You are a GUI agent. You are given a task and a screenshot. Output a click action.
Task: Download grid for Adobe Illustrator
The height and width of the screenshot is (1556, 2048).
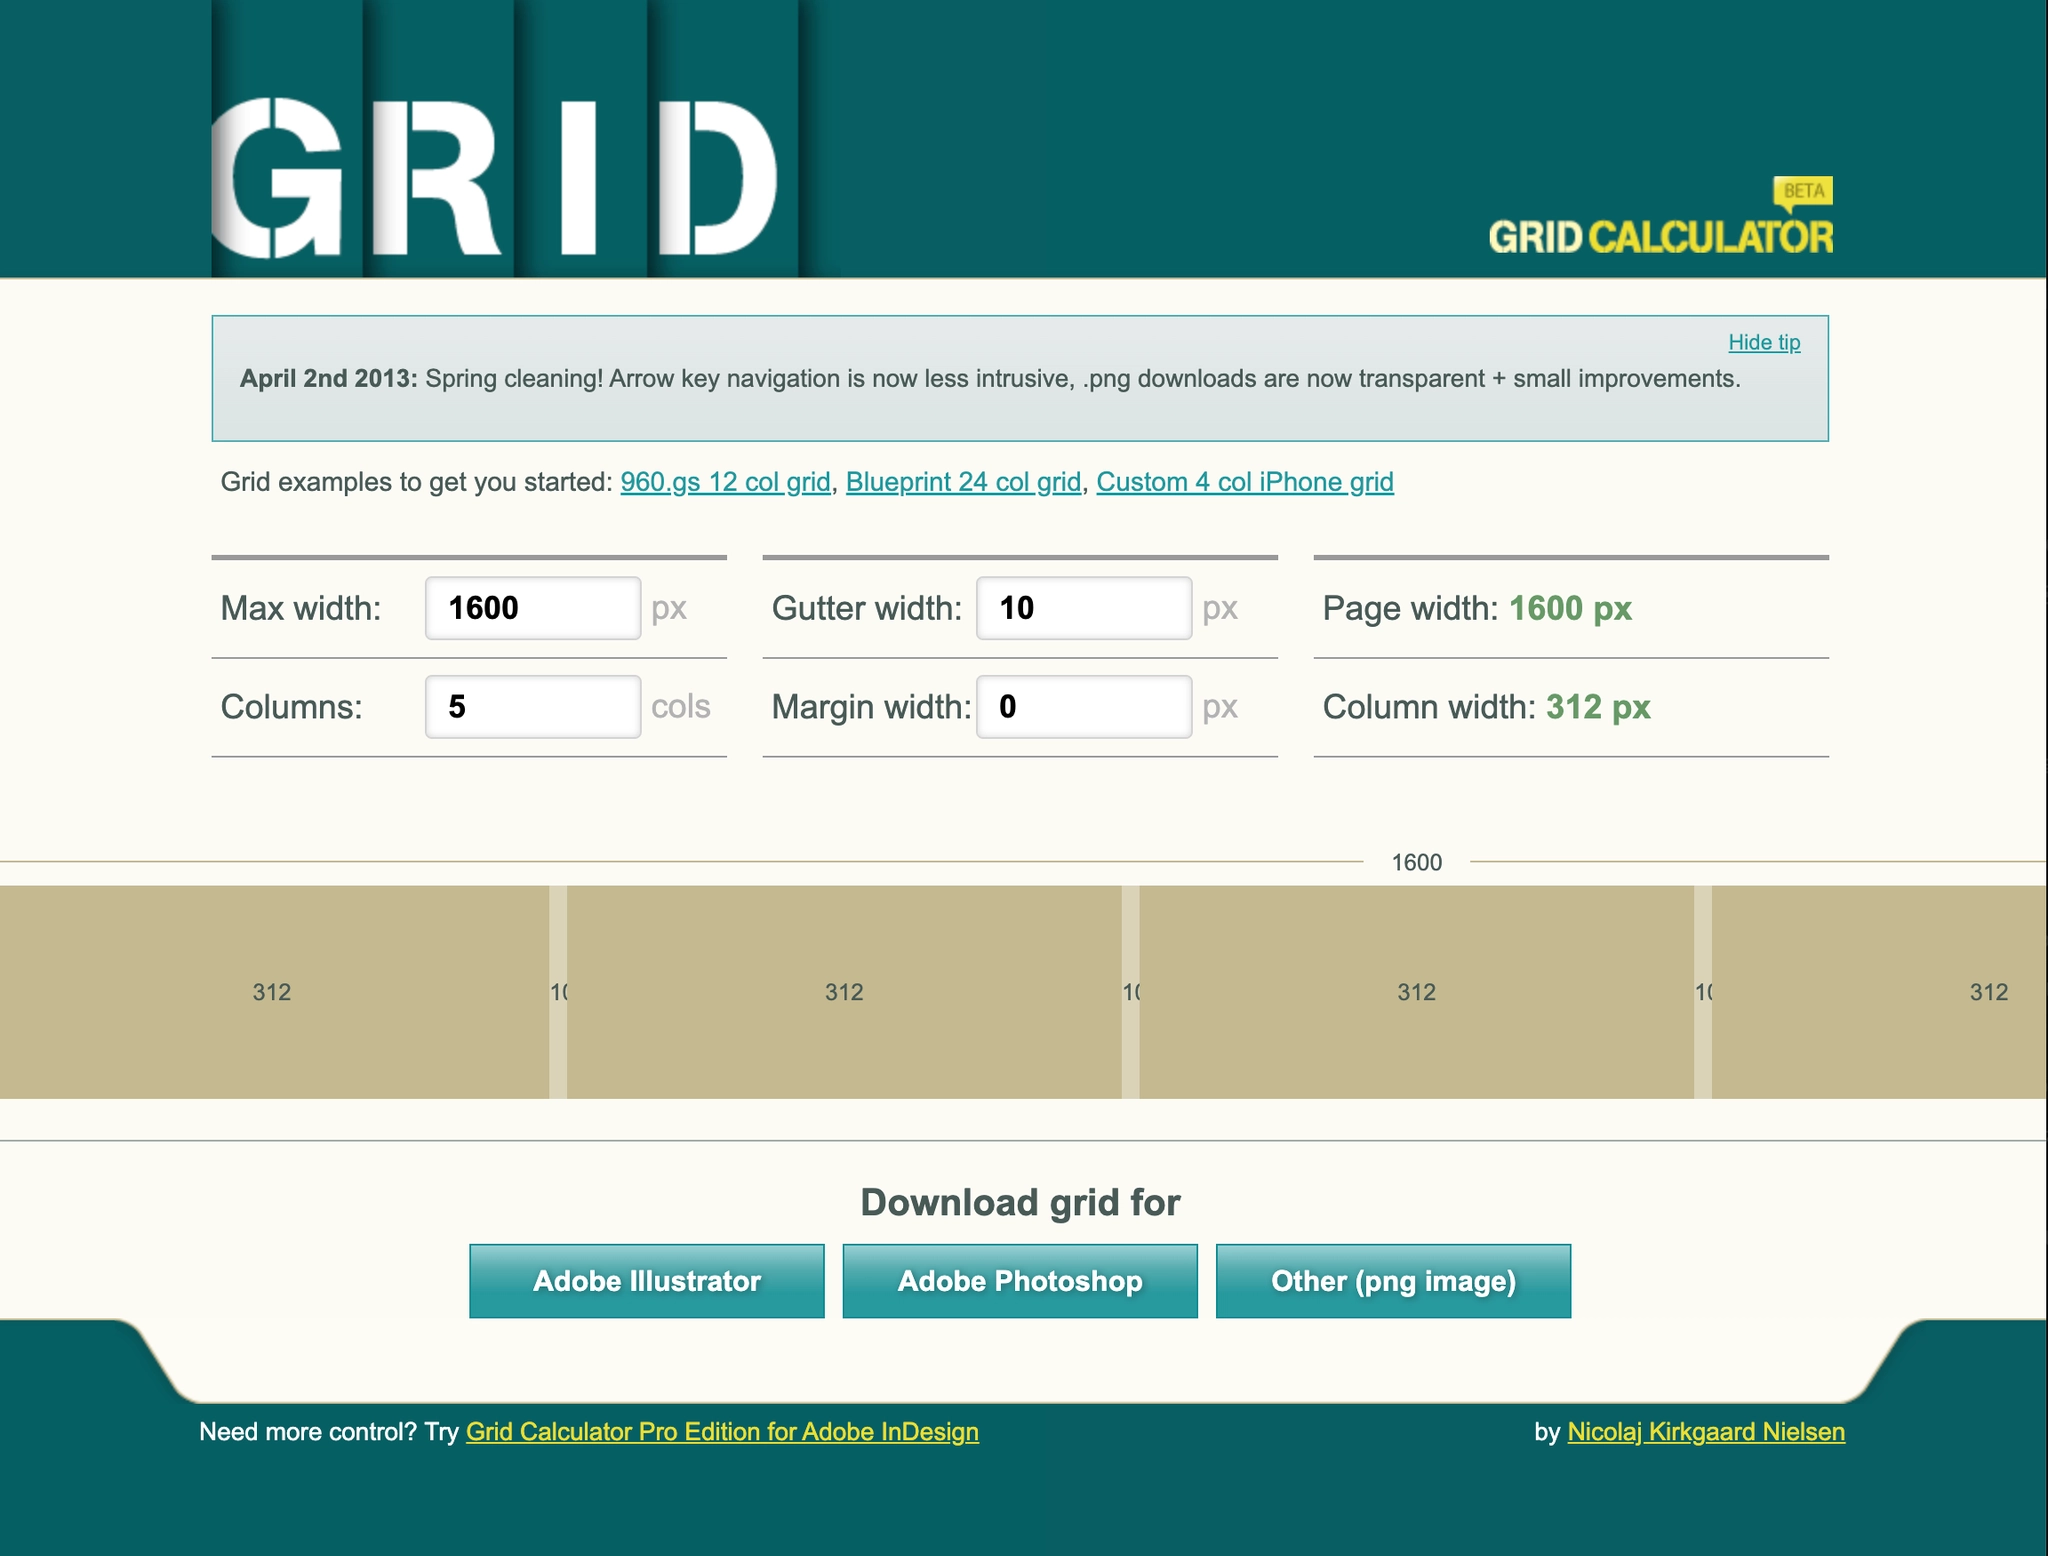pyautogui.click(x=646, y=1281)
